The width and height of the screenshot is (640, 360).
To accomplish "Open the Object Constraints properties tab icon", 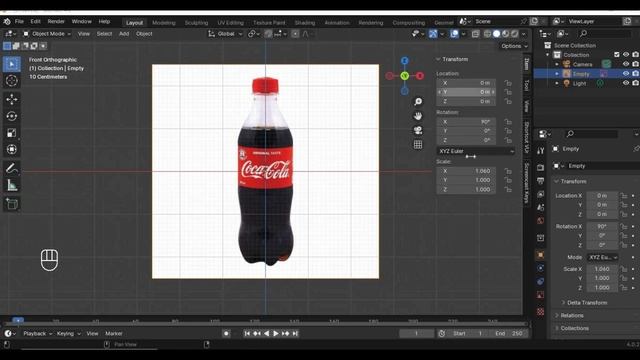I will [x=540, y=282].
